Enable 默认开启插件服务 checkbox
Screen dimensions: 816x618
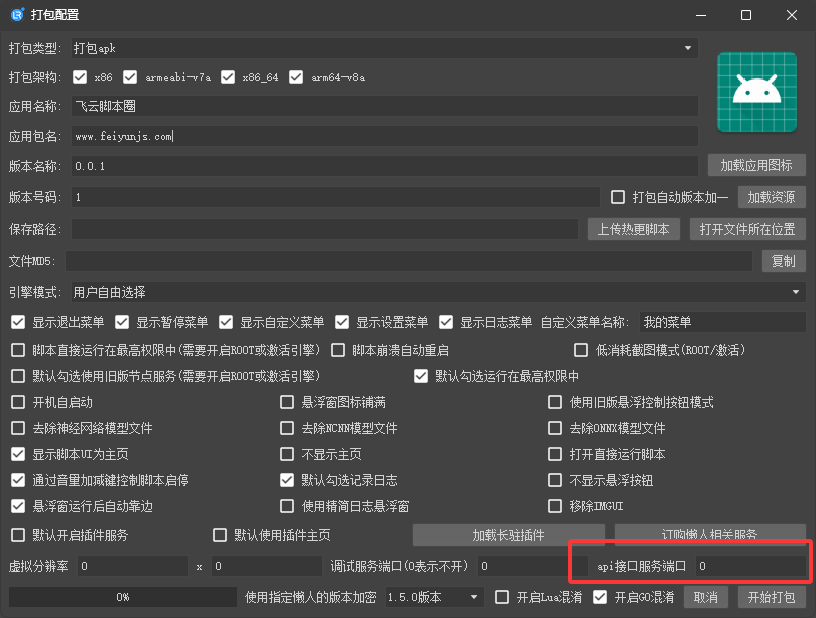[18, 535]
